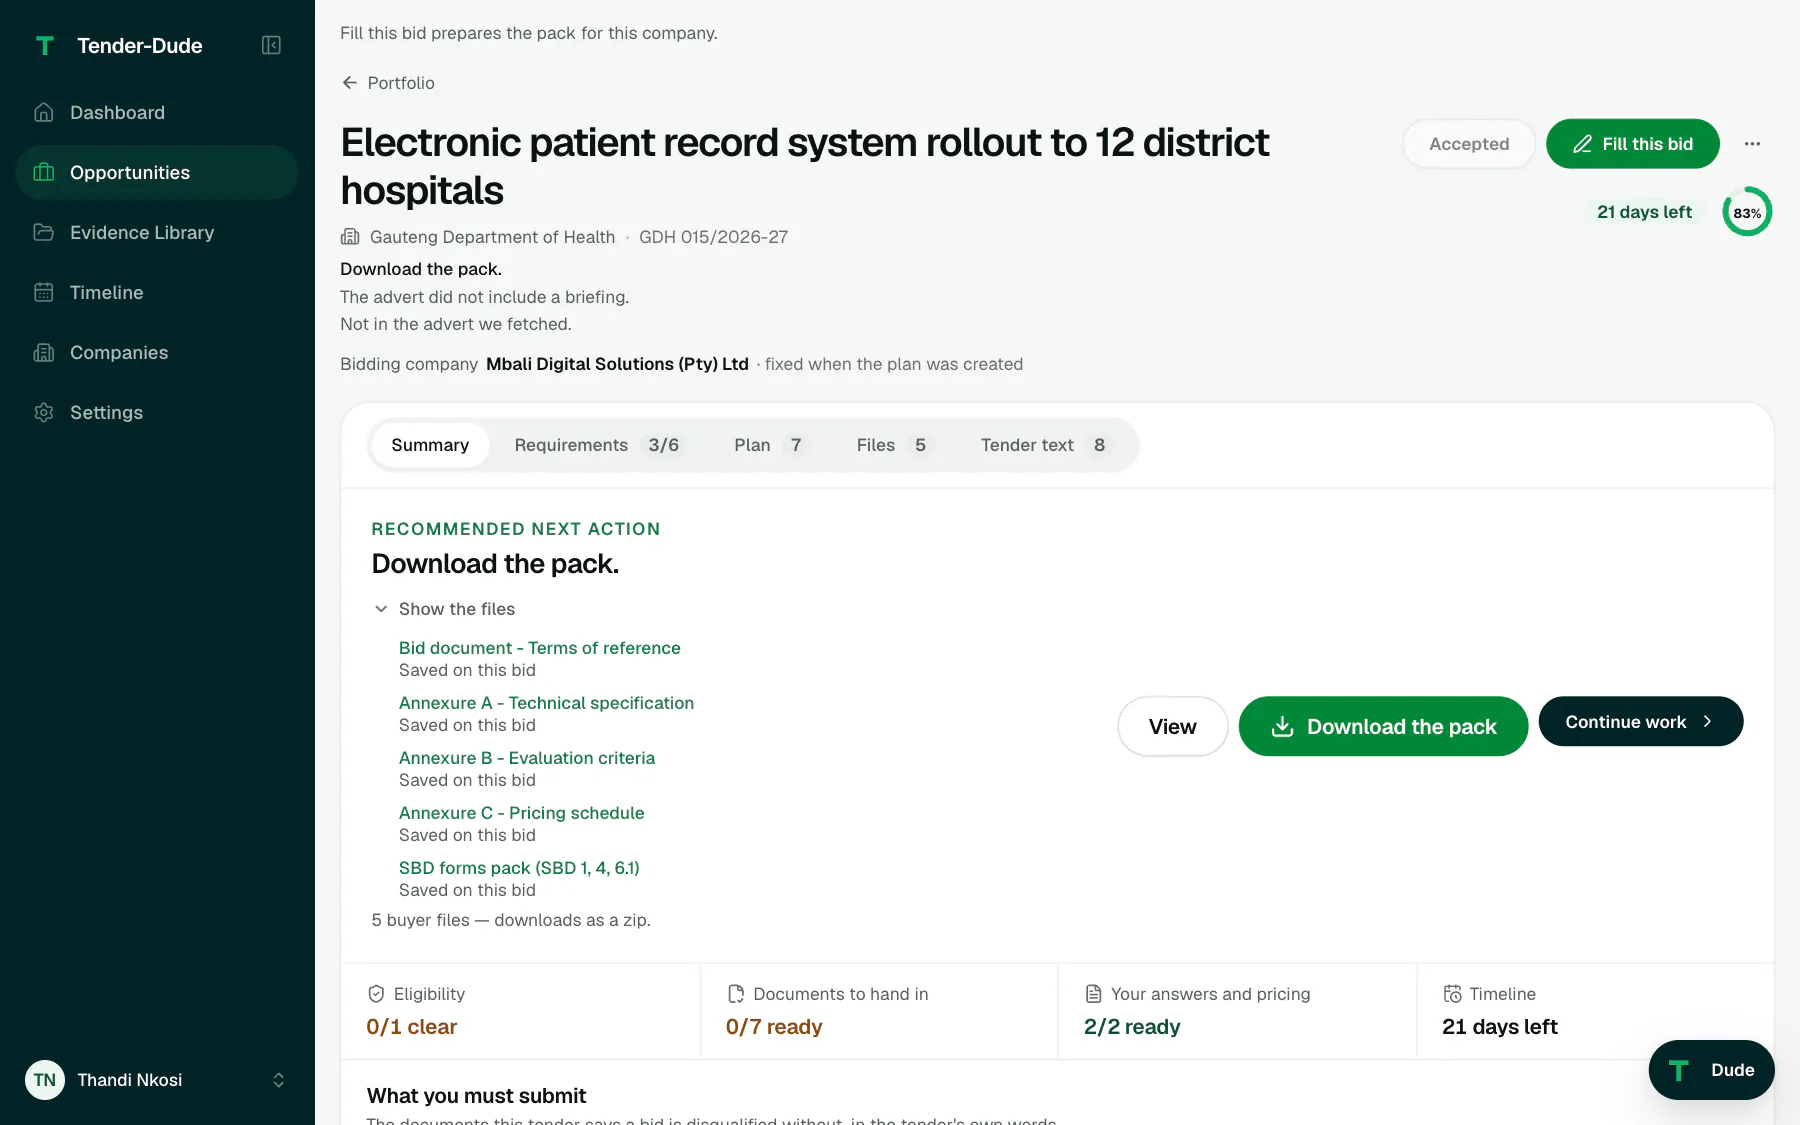Viewport: 1800px width, 1125px height.
Task: Click the View button
Action: tap(1172, 726)
